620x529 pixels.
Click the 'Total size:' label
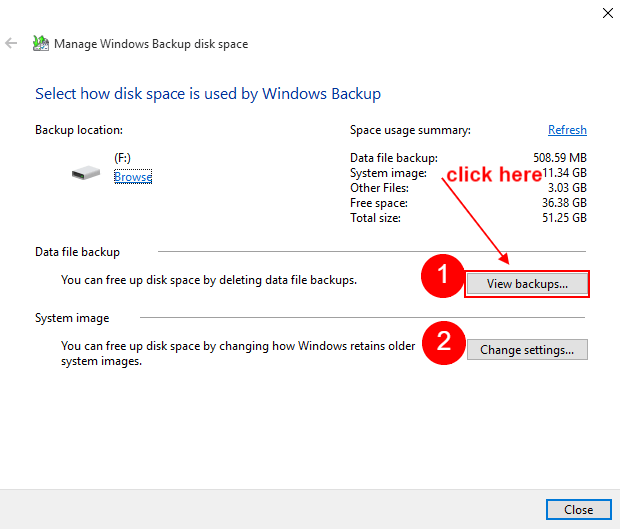point(375,218)
